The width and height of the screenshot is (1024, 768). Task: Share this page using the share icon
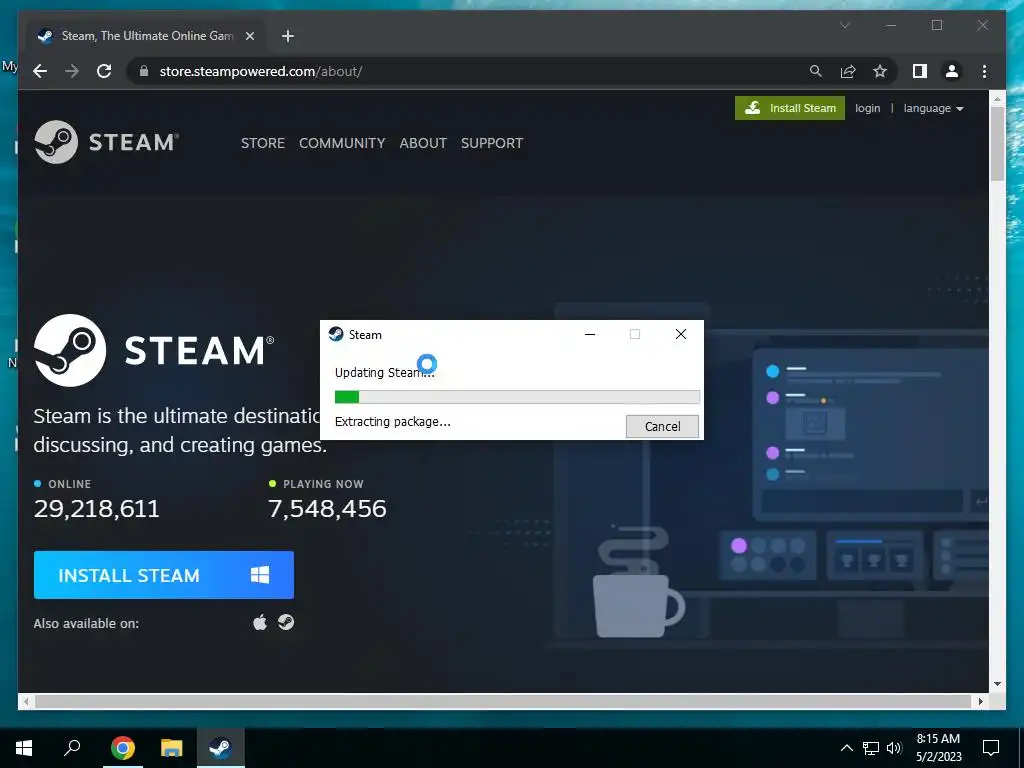tap(848, 71)
